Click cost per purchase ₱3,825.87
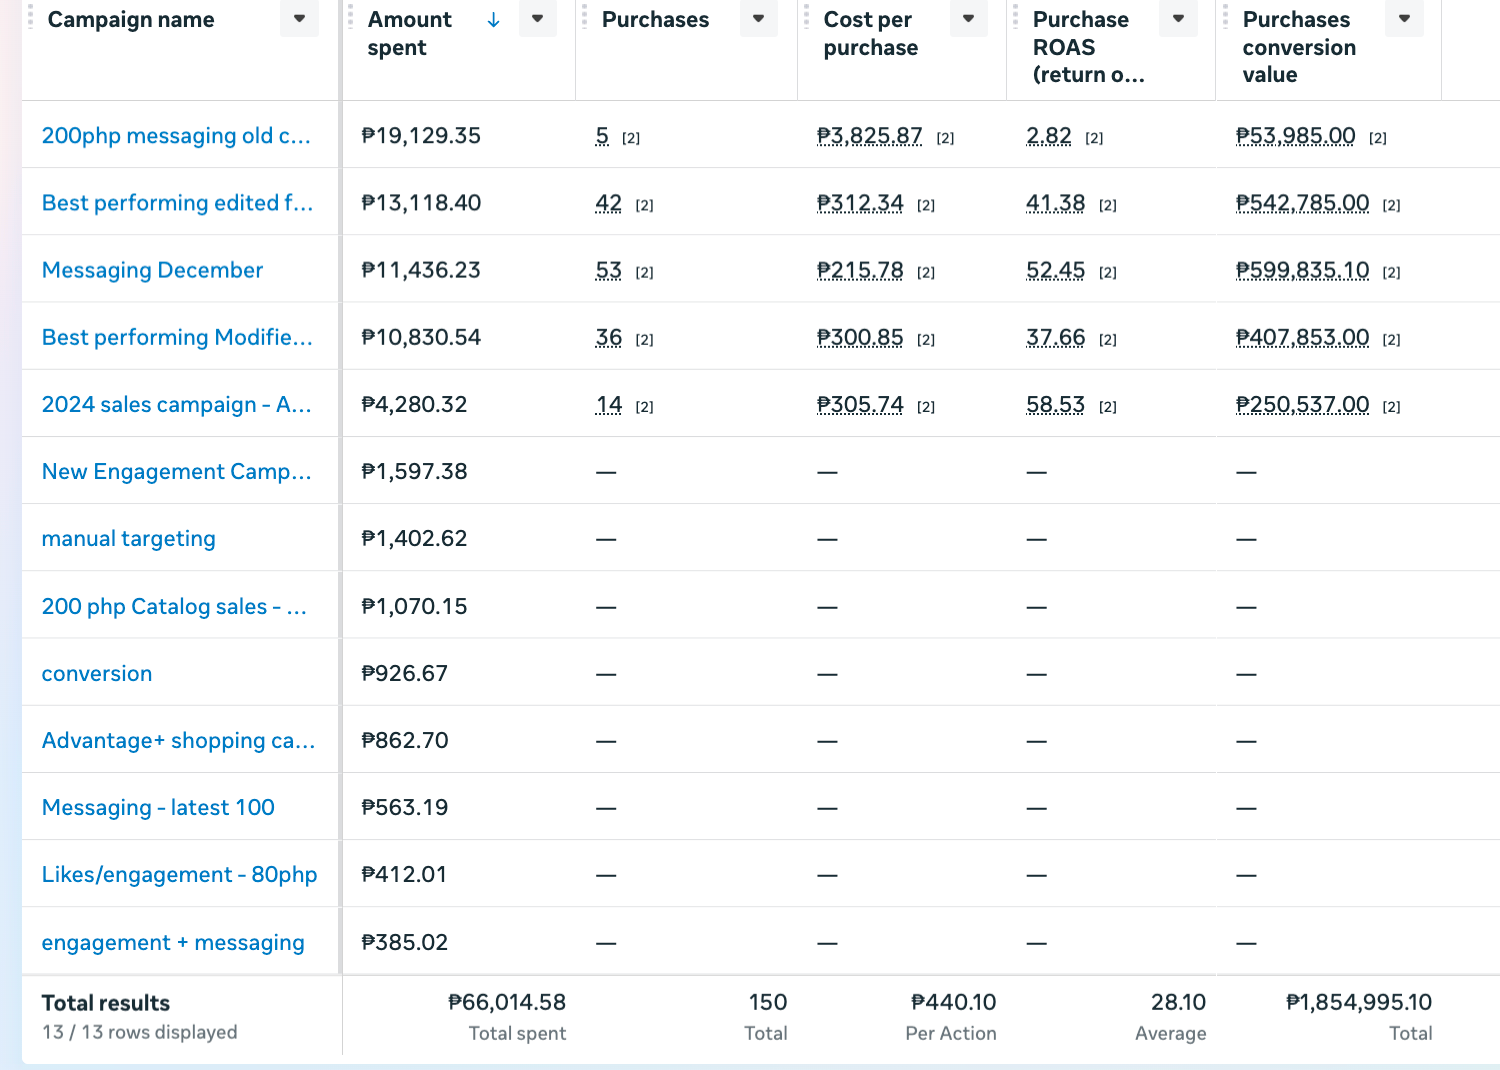The width and height of the screenshot is (1500, 1070). [869, 136]
